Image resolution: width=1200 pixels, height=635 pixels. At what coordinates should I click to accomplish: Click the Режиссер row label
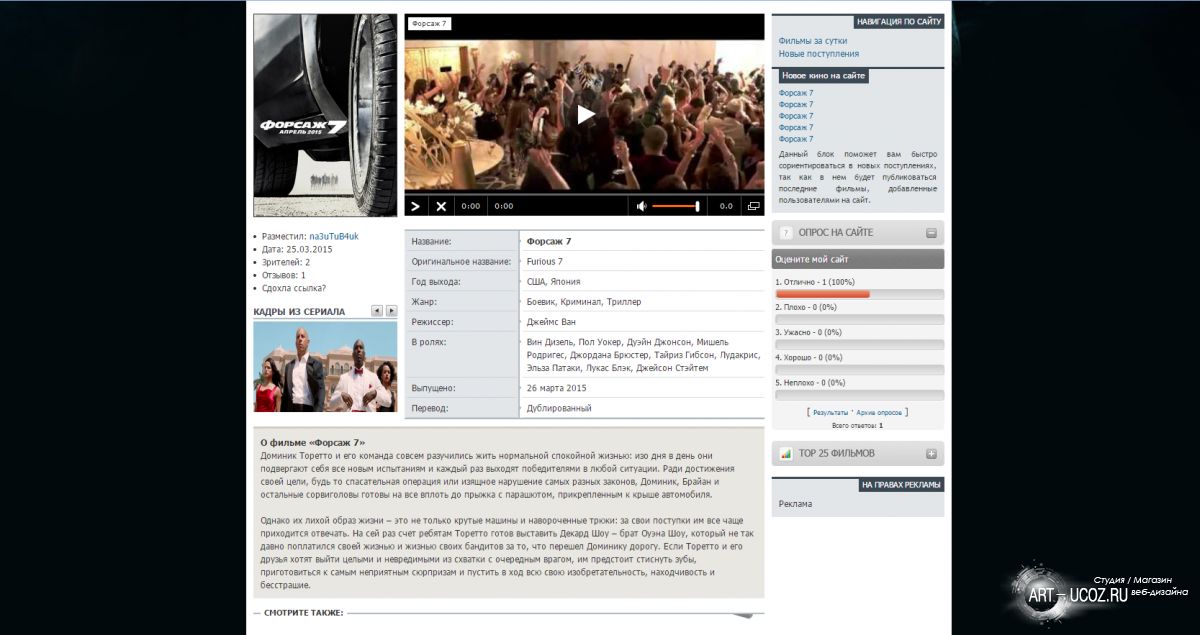click(434, 322)
